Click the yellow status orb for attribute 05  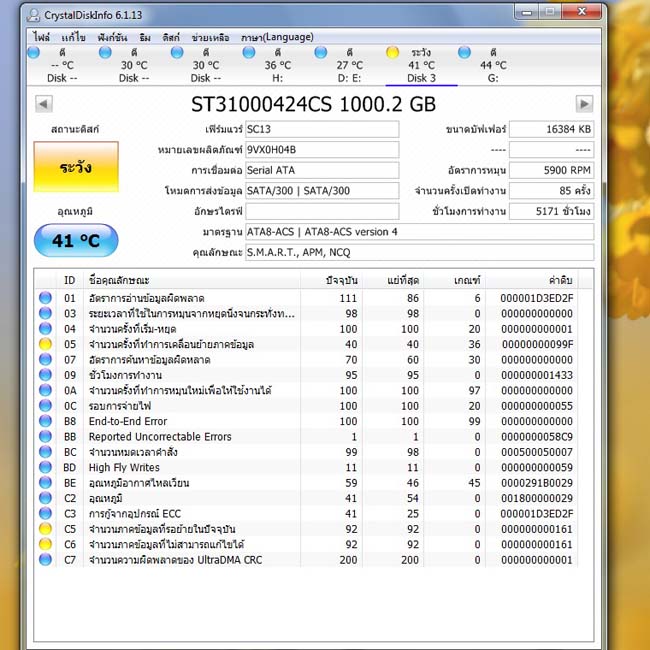(45, 344)
